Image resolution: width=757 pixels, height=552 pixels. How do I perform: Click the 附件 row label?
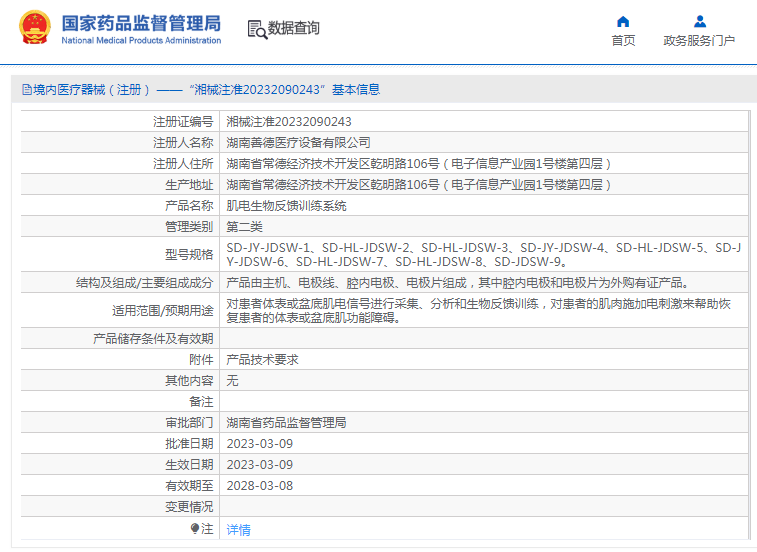[x=201, y=360]
